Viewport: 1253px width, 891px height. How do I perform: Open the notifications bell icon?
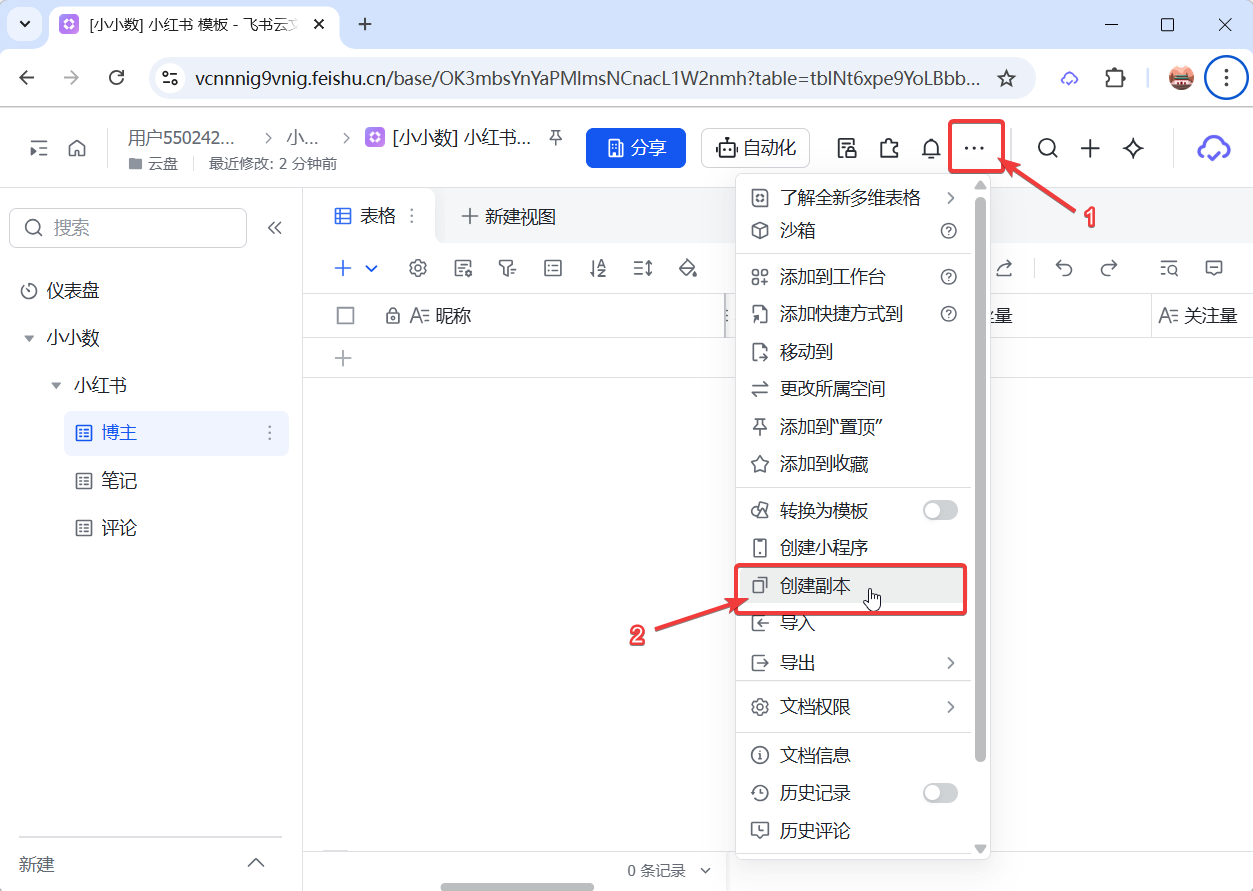click(x=931, y=147)
